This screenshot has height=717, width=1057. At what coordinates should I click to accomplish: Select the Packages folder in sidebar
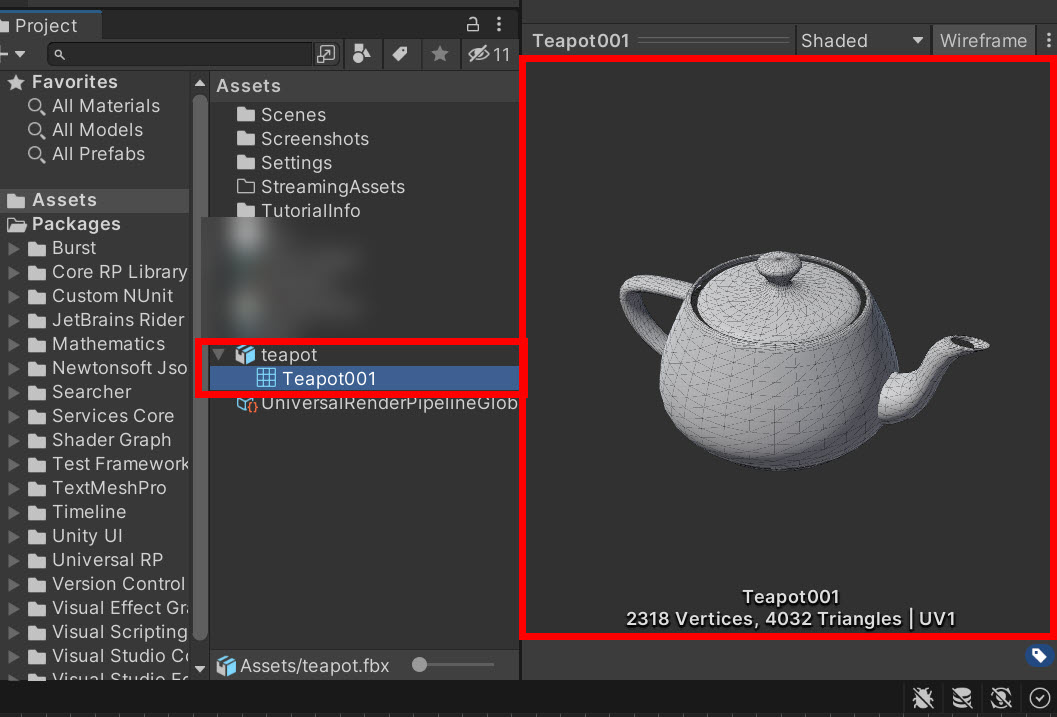click(94, 224)
